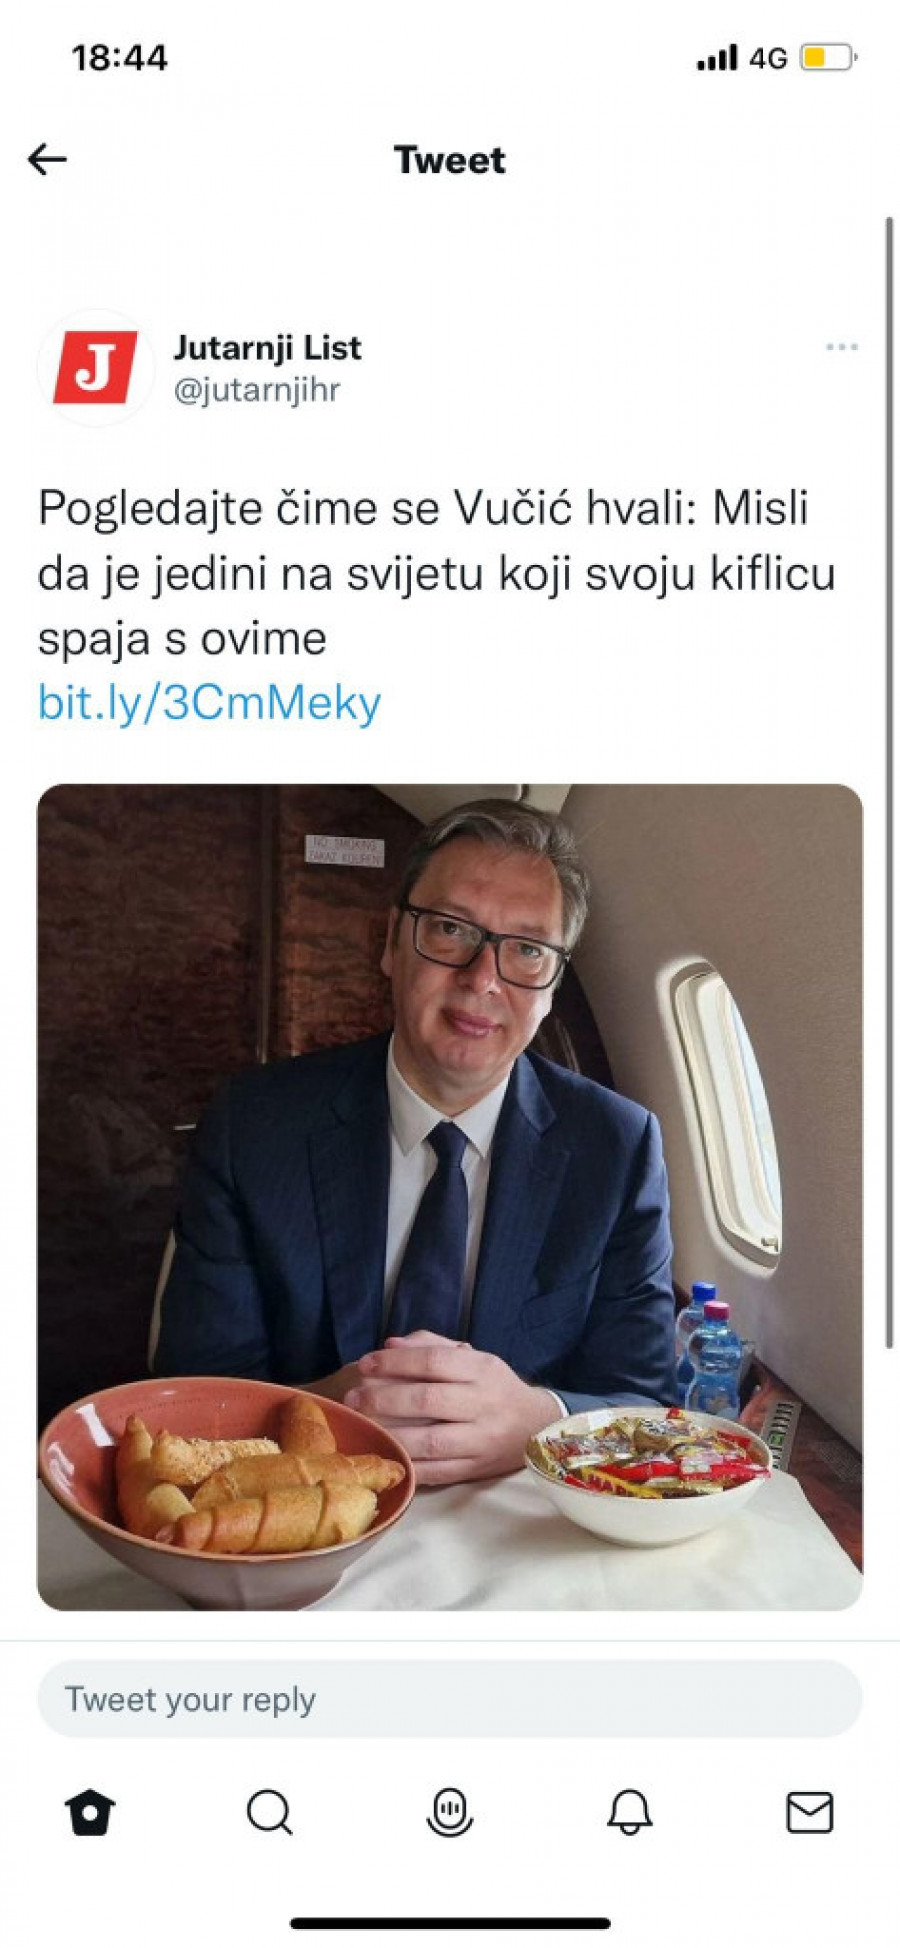Go back using the left arrow
This screenshot has height=1948, width=900.
click(x=47, y=159)
